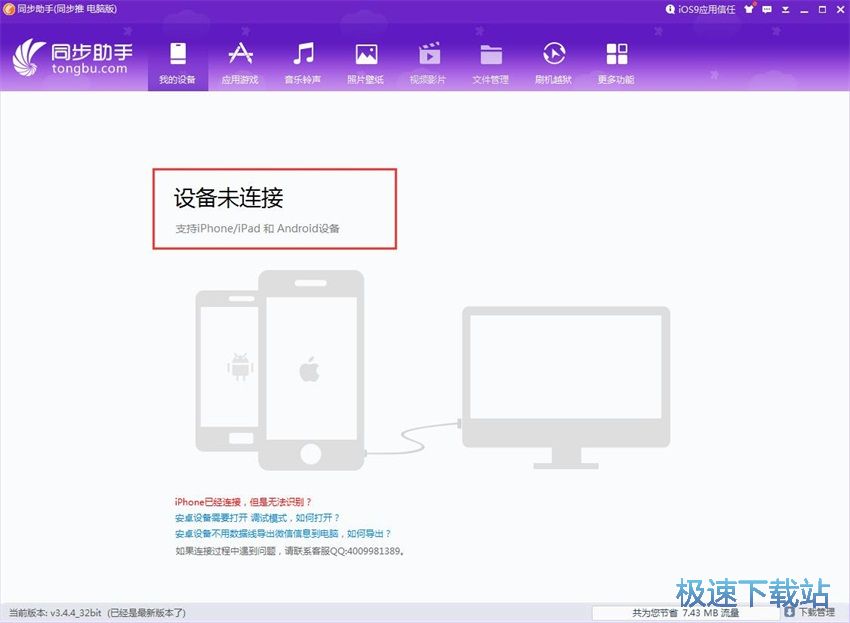Open link about 导出微信信息到电脑

282,534
